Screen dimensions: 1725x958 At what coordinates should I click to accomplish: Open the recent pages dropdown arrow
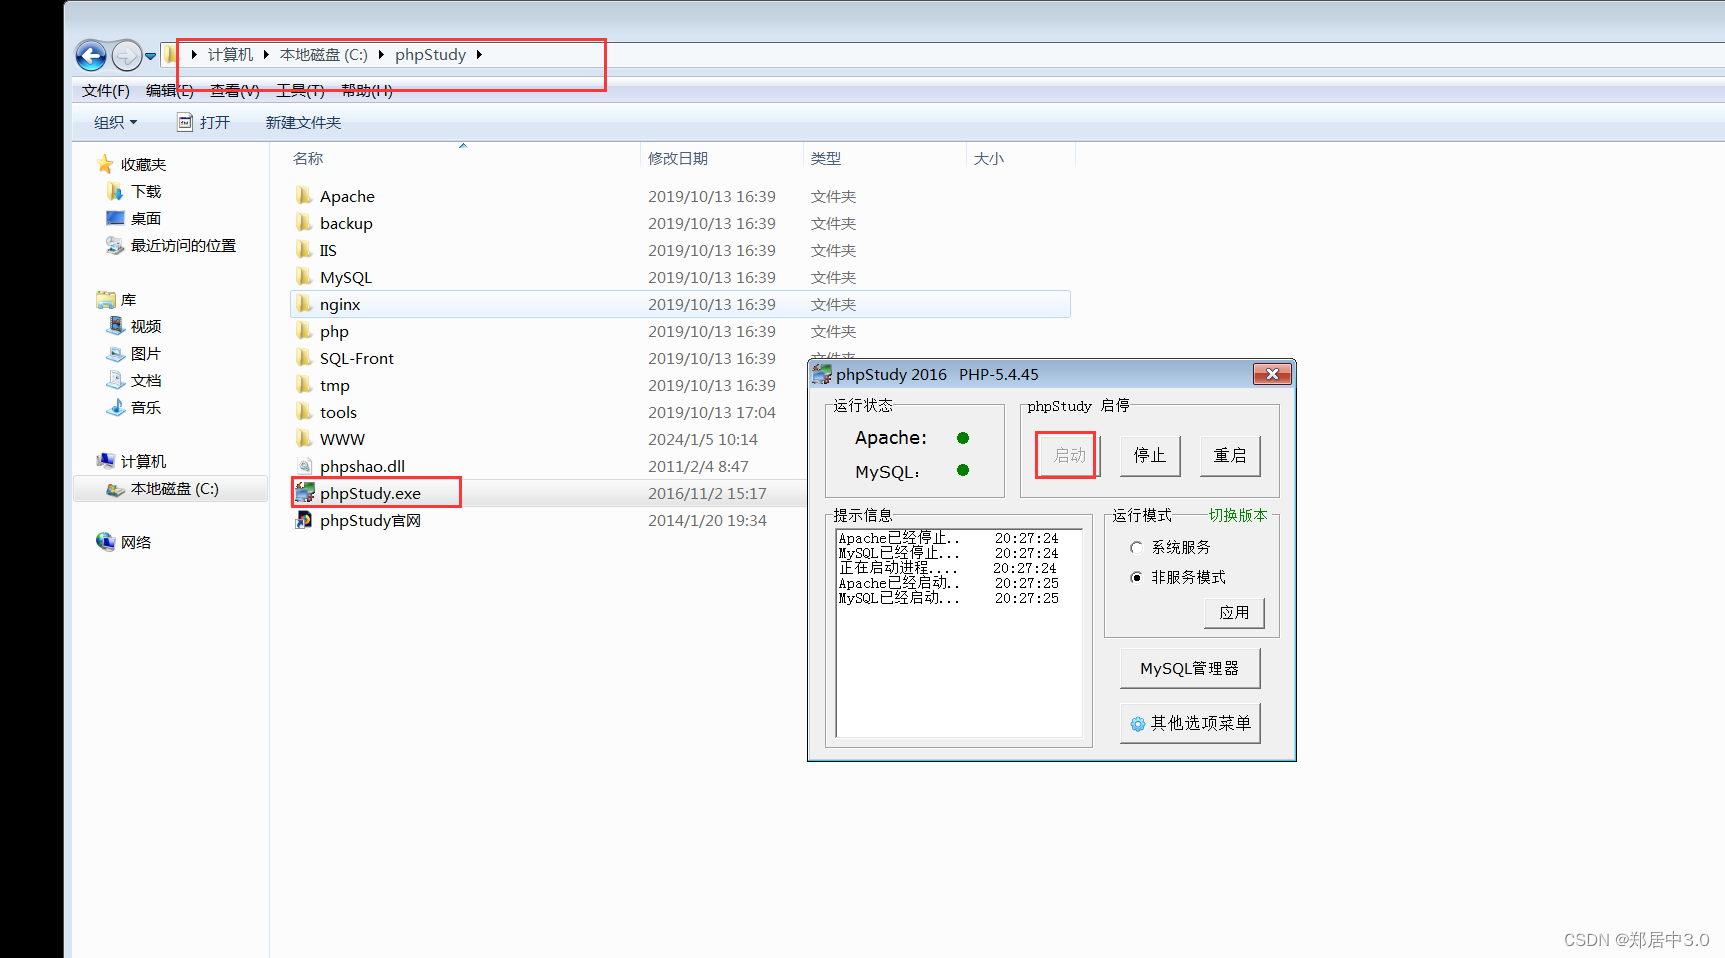point(150,56)
